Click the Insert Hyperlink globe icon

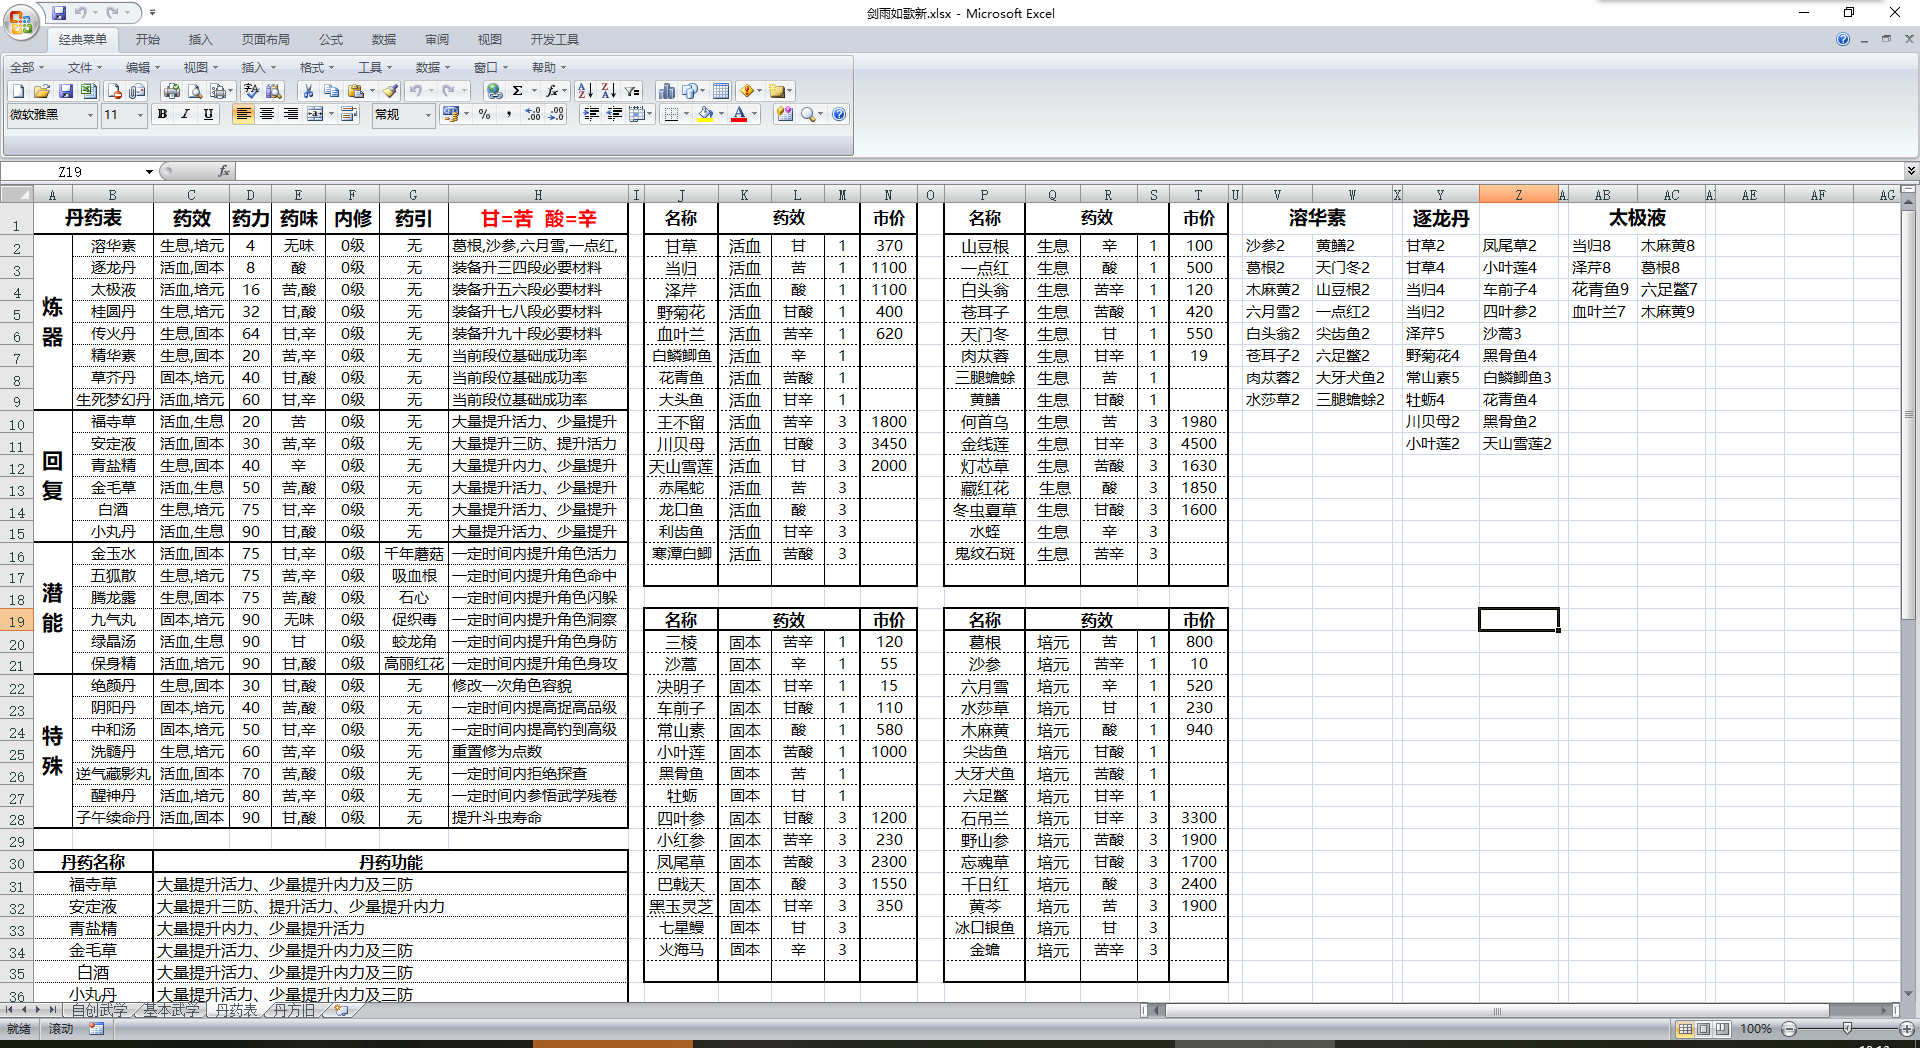tap(494, 91)
